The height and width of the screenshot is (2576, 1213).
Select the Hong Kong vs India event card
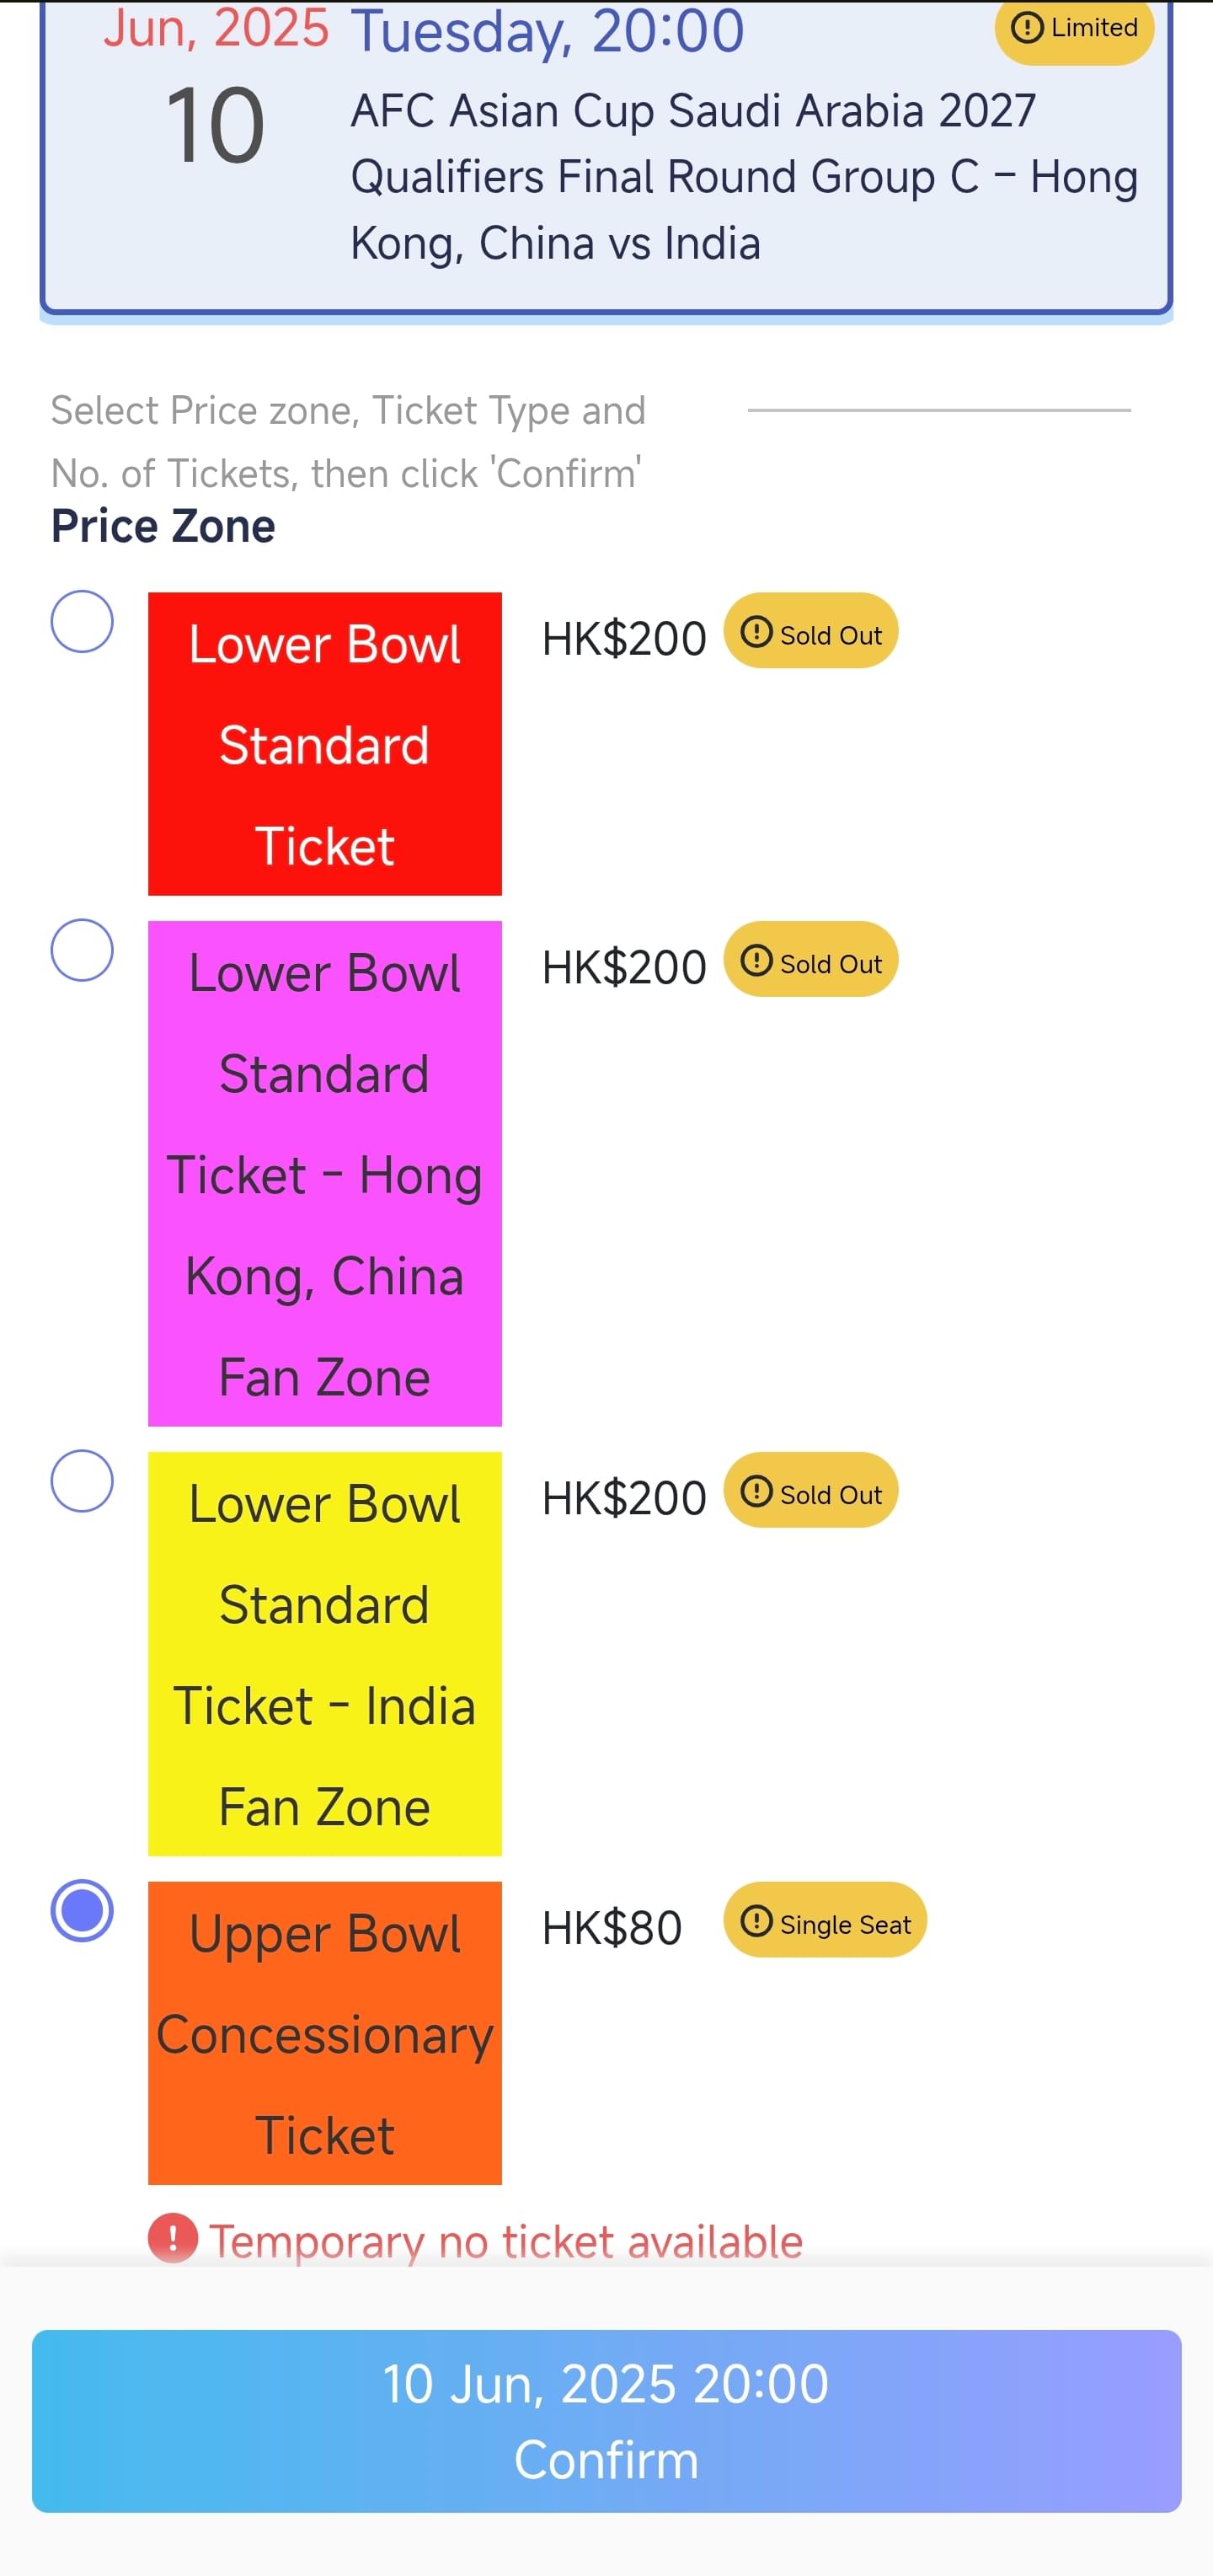click(606, 156)
